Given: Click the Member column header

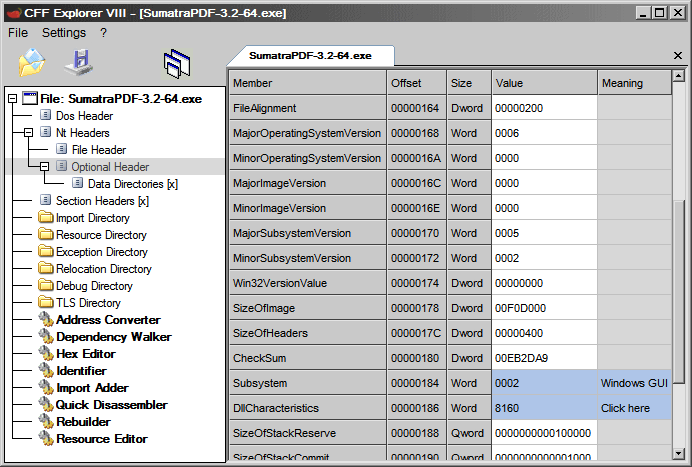Looking at the screenshot, I should coord(308,83).
